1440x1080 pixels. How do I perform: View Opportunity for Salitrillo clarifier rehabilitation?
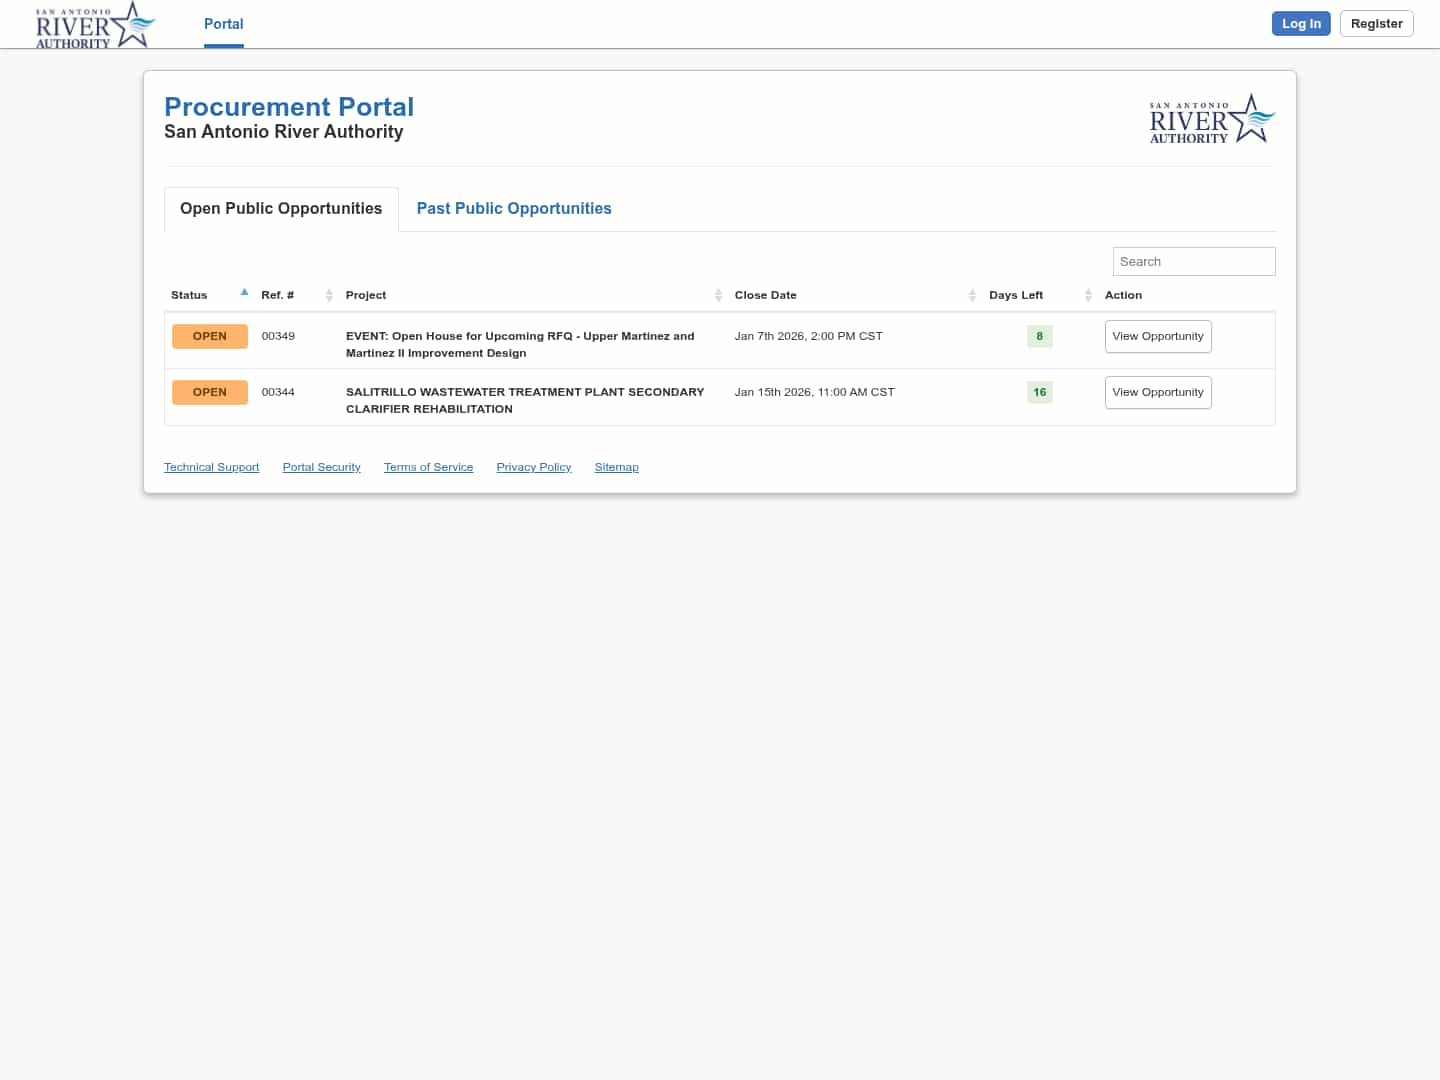click(x=1158, y=392)
